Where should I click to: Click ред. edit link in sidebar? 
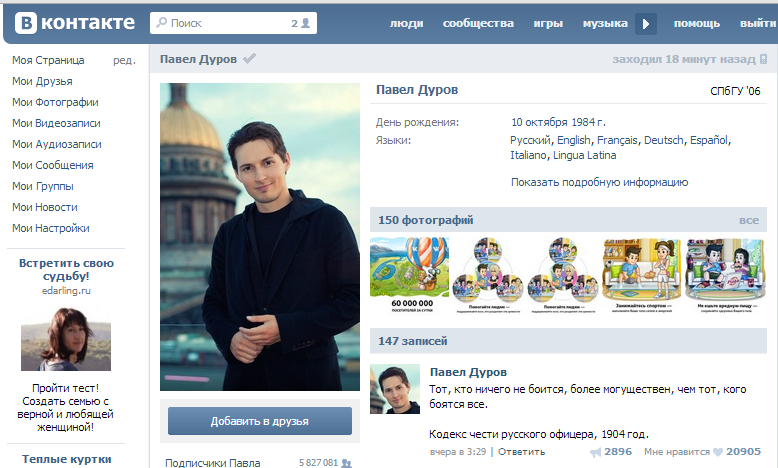(124, 60)
